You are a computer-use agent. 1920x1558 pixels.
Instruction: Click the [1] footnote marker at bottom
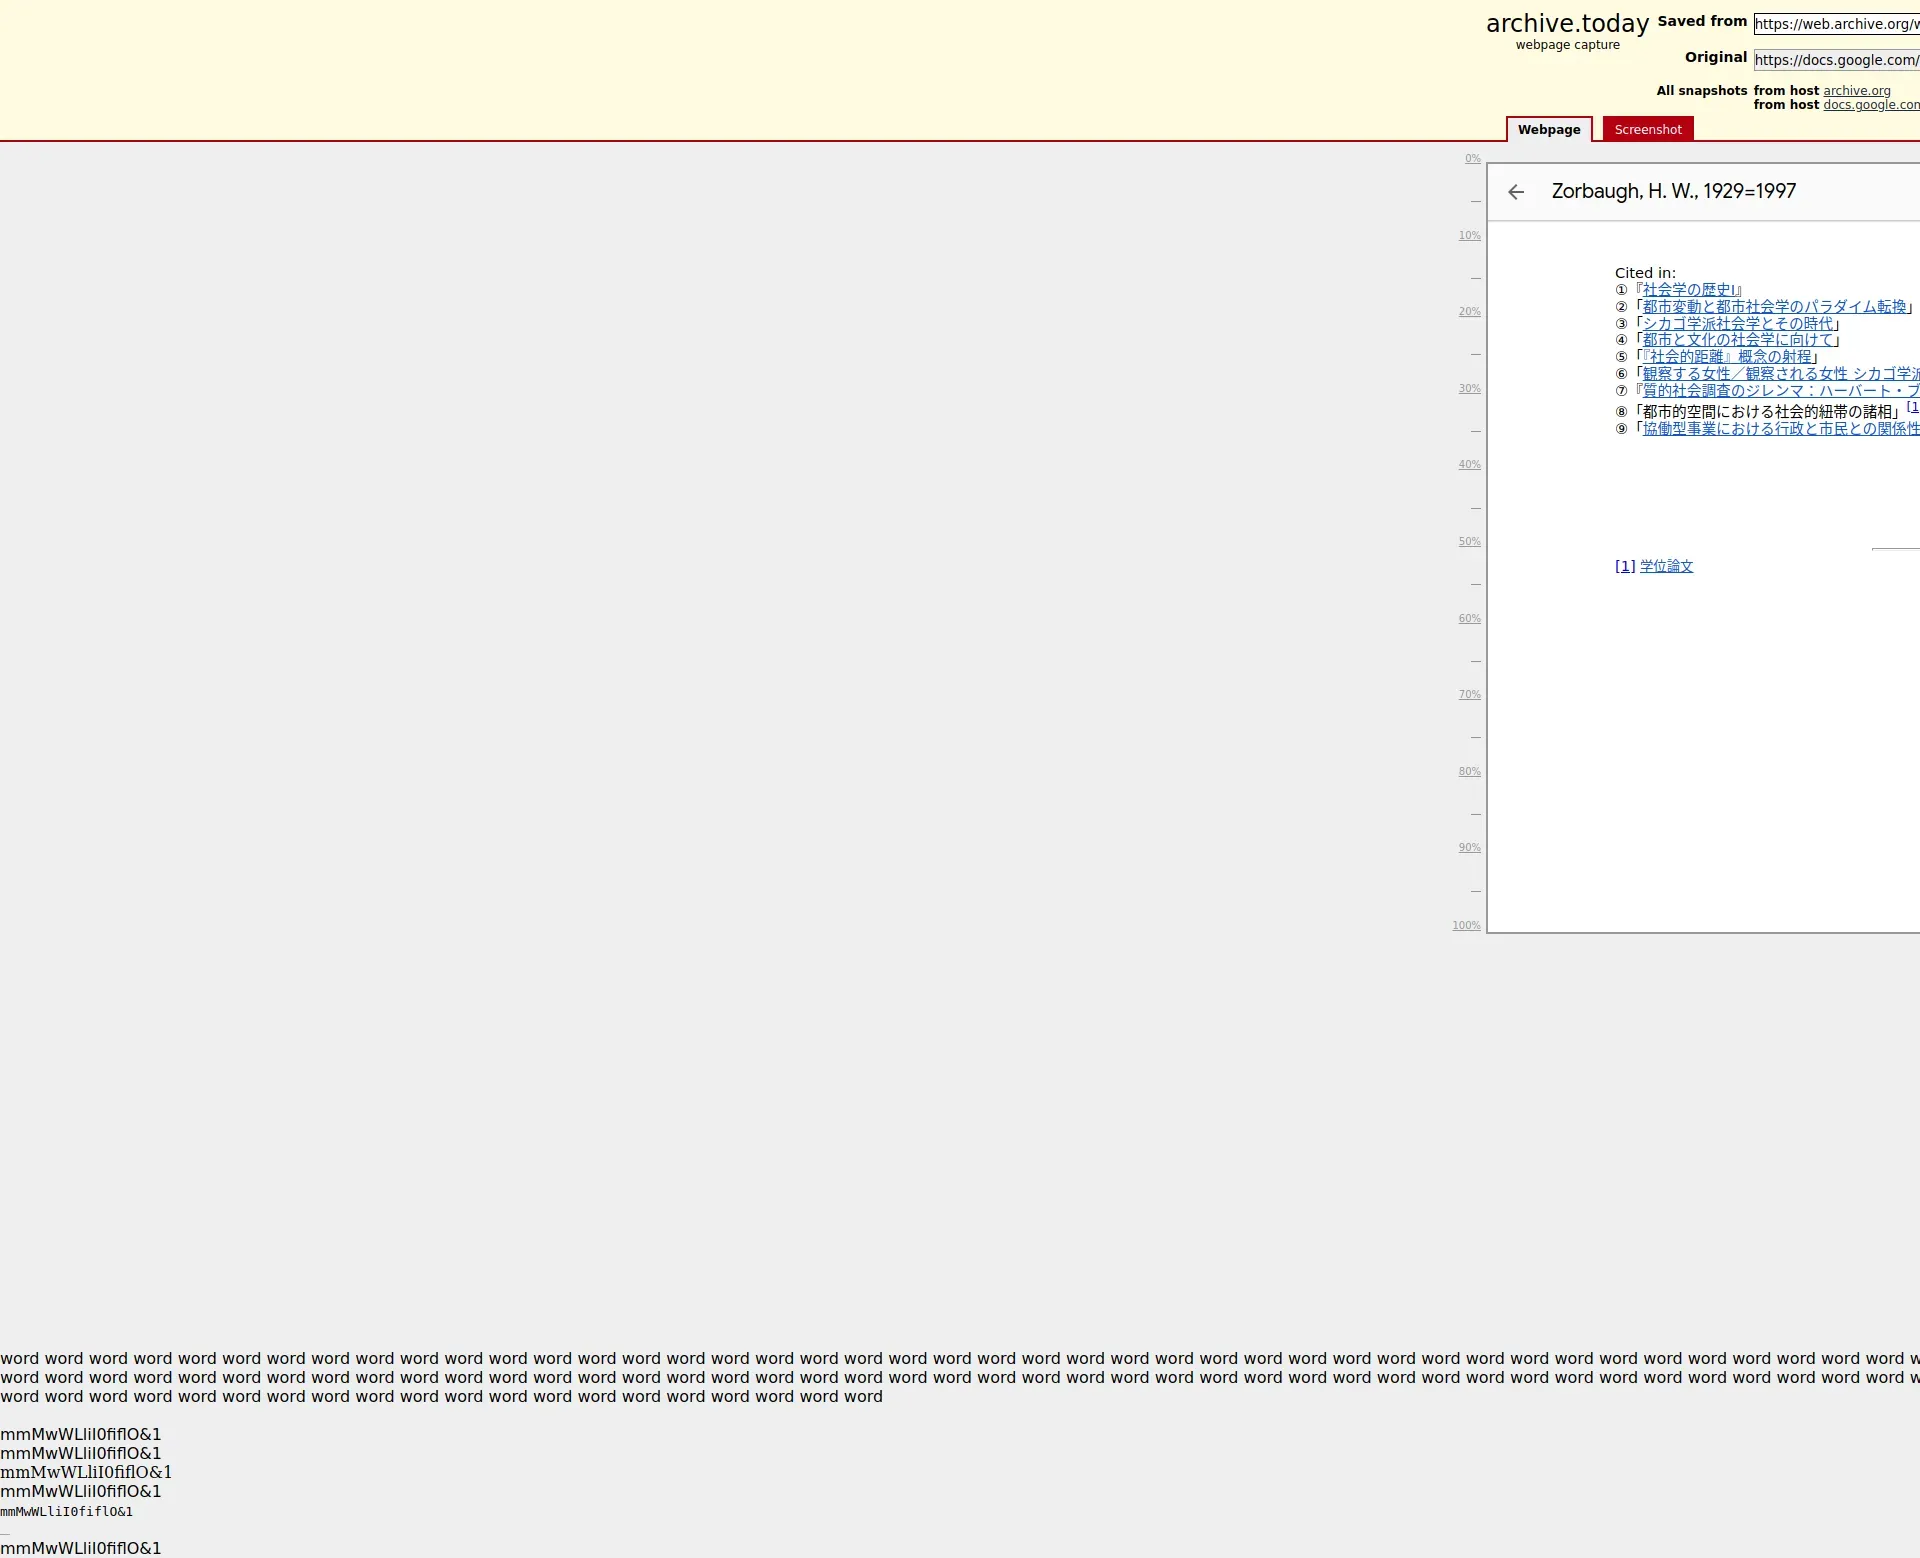click(x=1624, y=567)
